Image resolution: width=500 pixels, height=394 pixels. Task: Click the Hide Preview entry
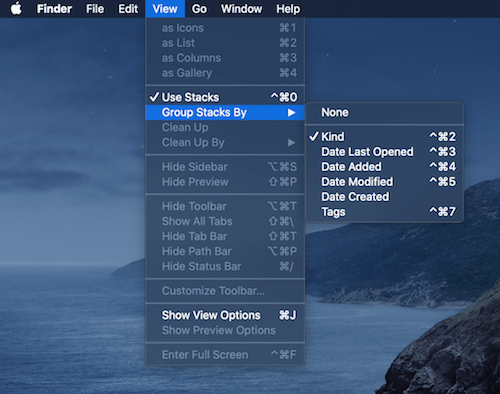pos(225,182)
